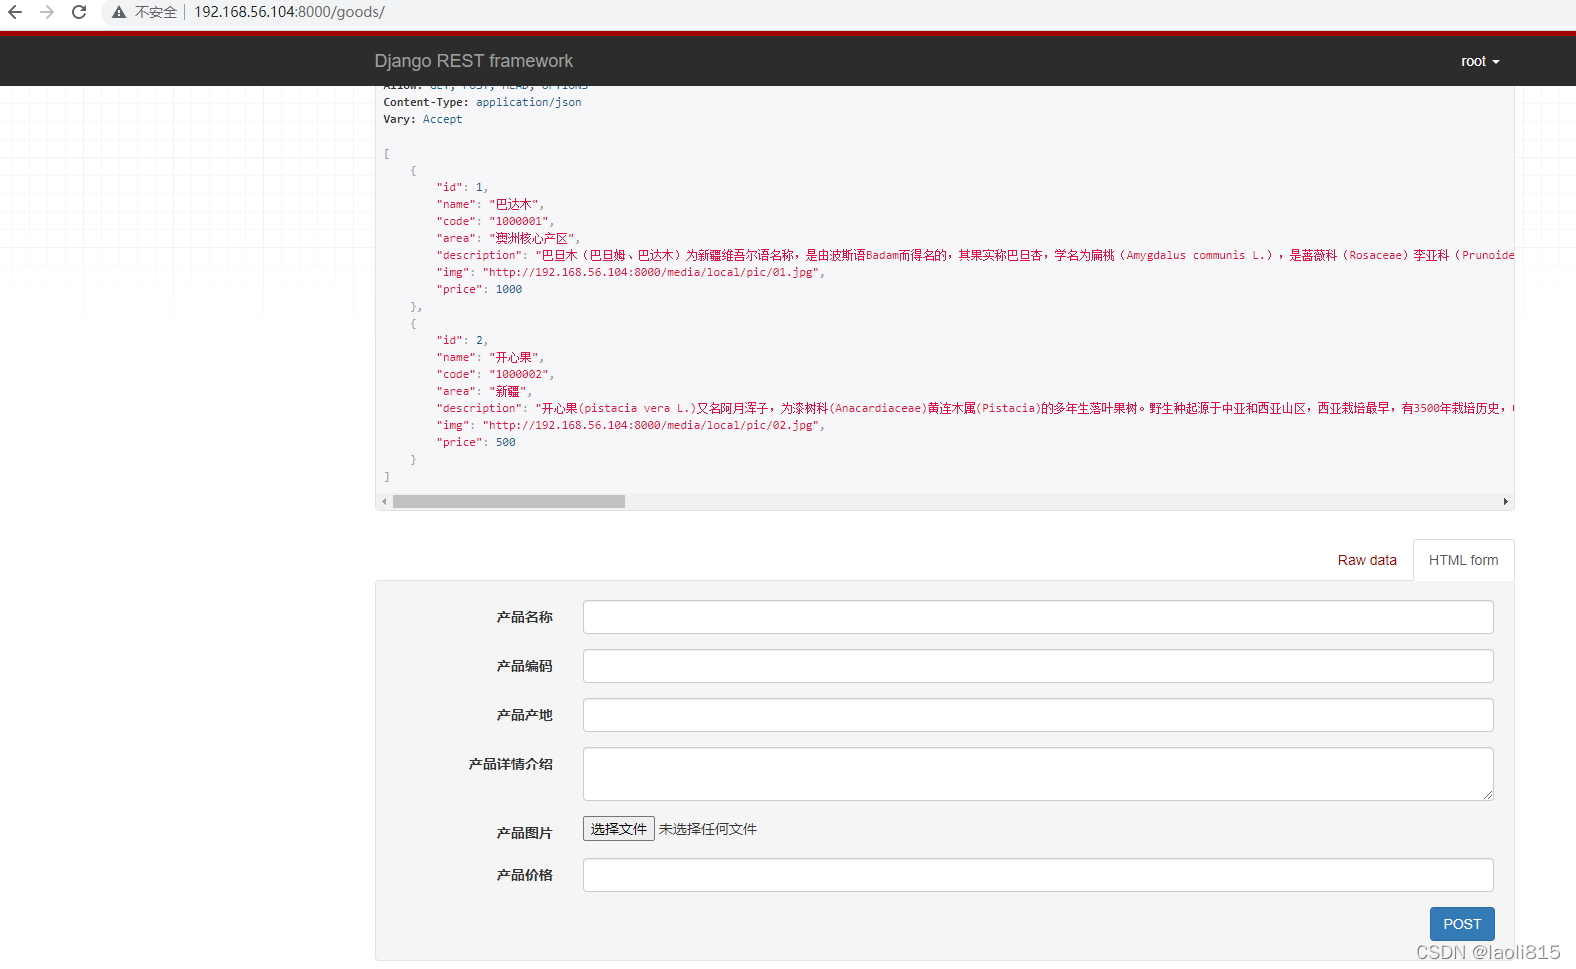Click the "price": 1000 JSON value
1576x969 pixels.
point(509,289)
